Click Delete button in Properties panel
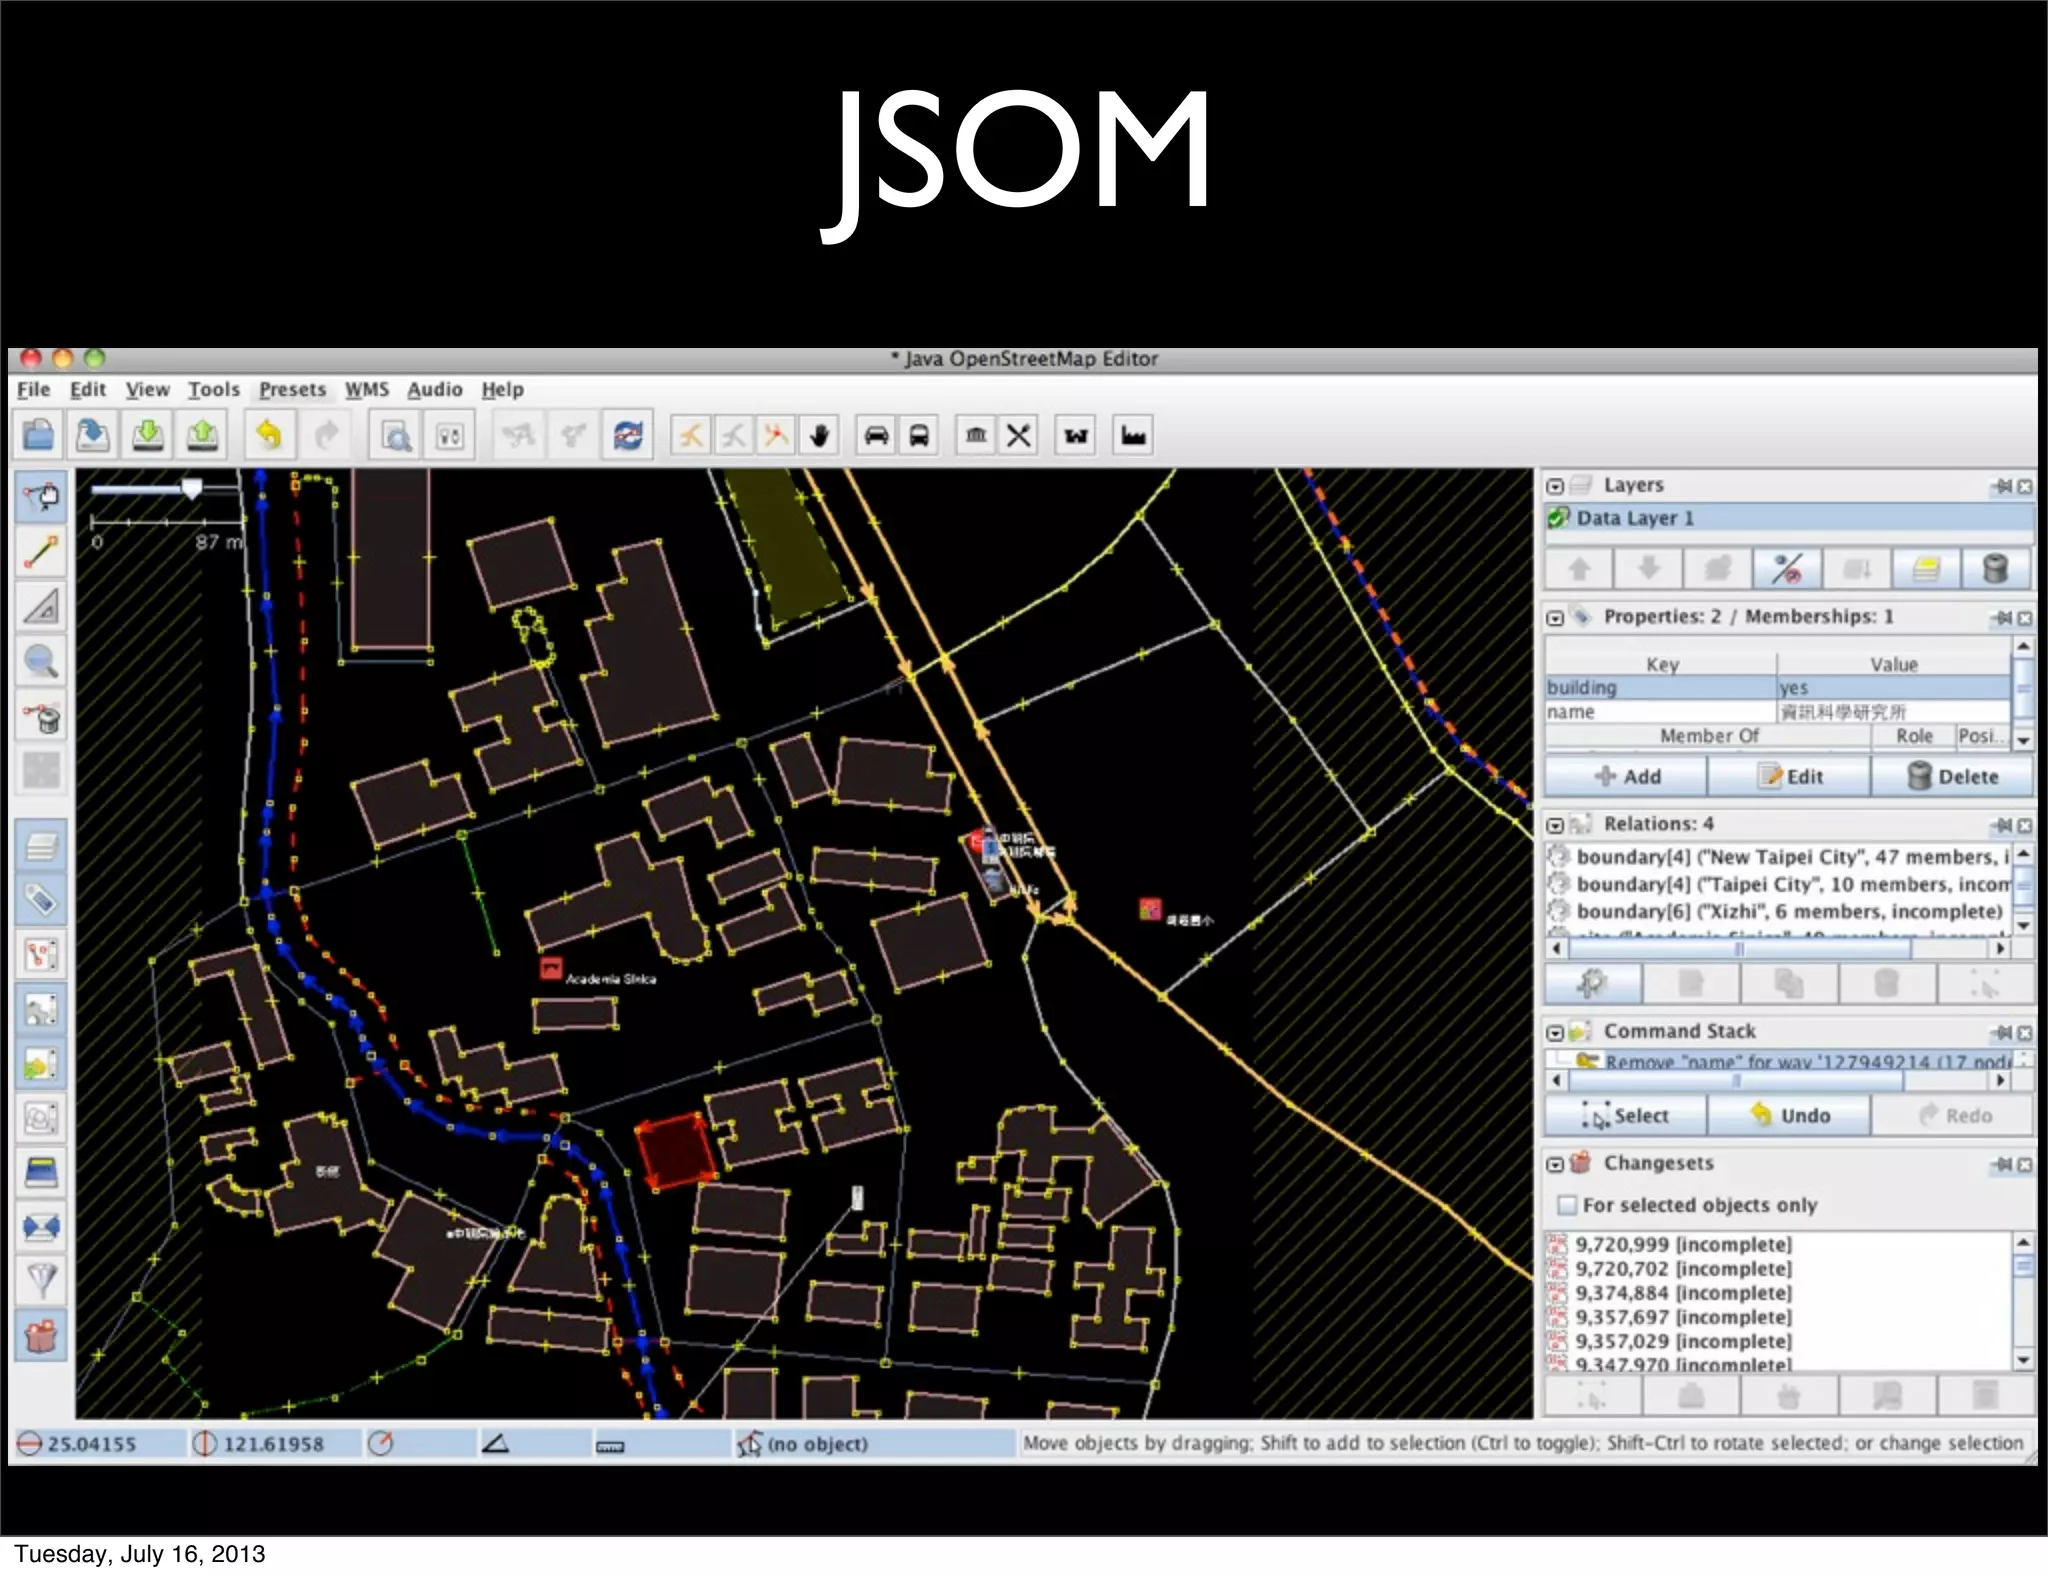The height and width of the screenshot is (1576, 2048). pos(1952,776)
